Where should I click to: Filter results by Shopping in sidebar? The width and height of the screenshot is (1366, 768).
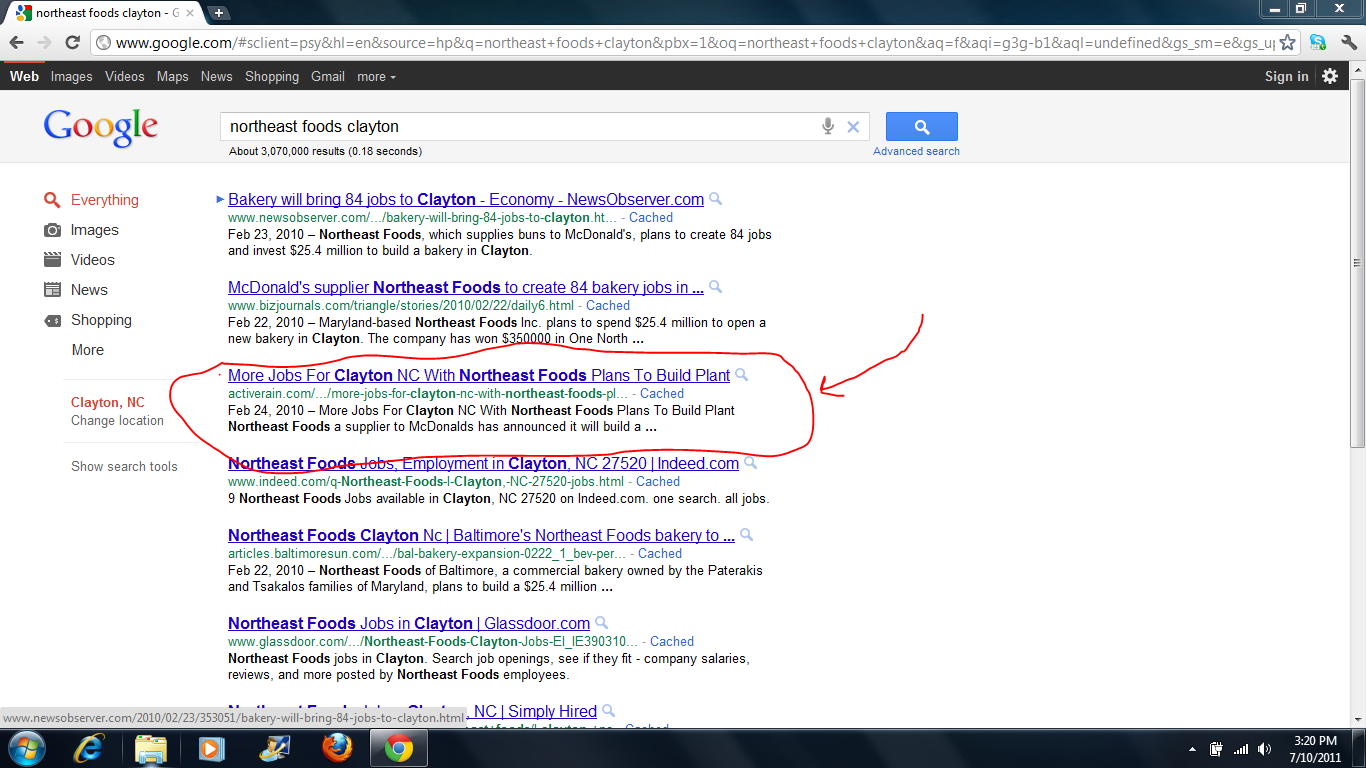[101, 320]
